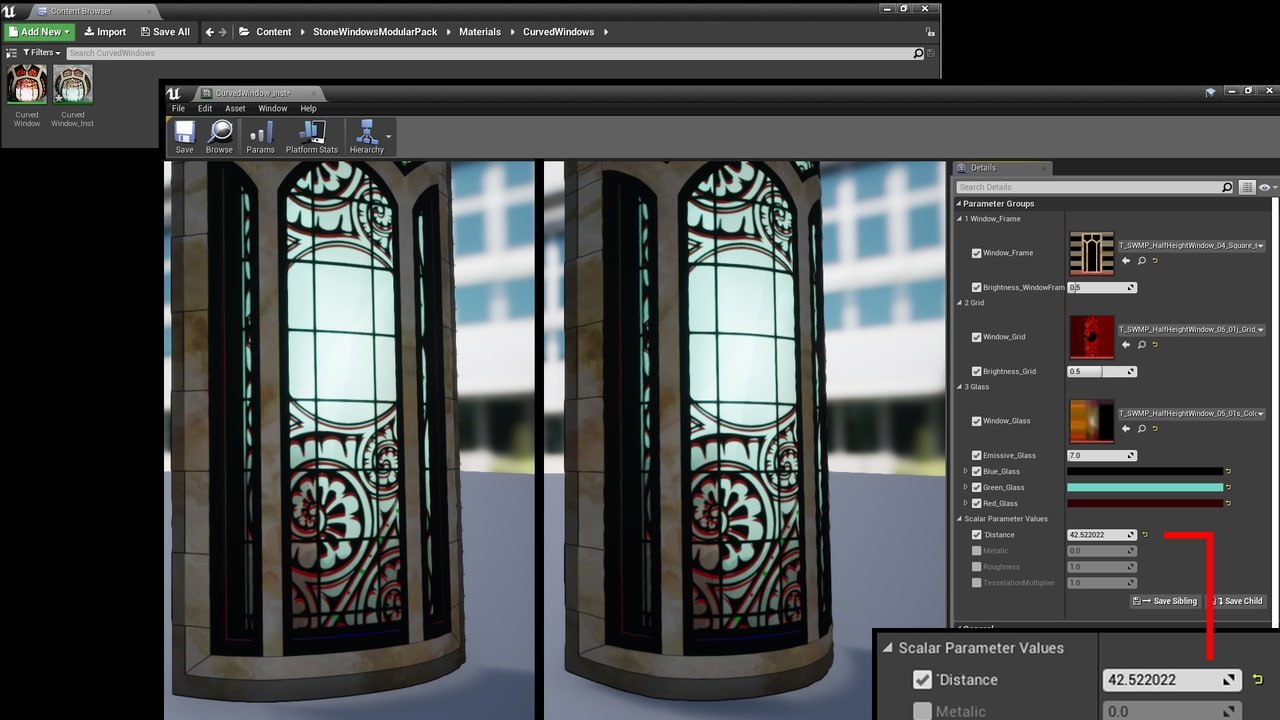
Task: Open the Hierarchy view from the toolbar
Action: click(367, 135)
